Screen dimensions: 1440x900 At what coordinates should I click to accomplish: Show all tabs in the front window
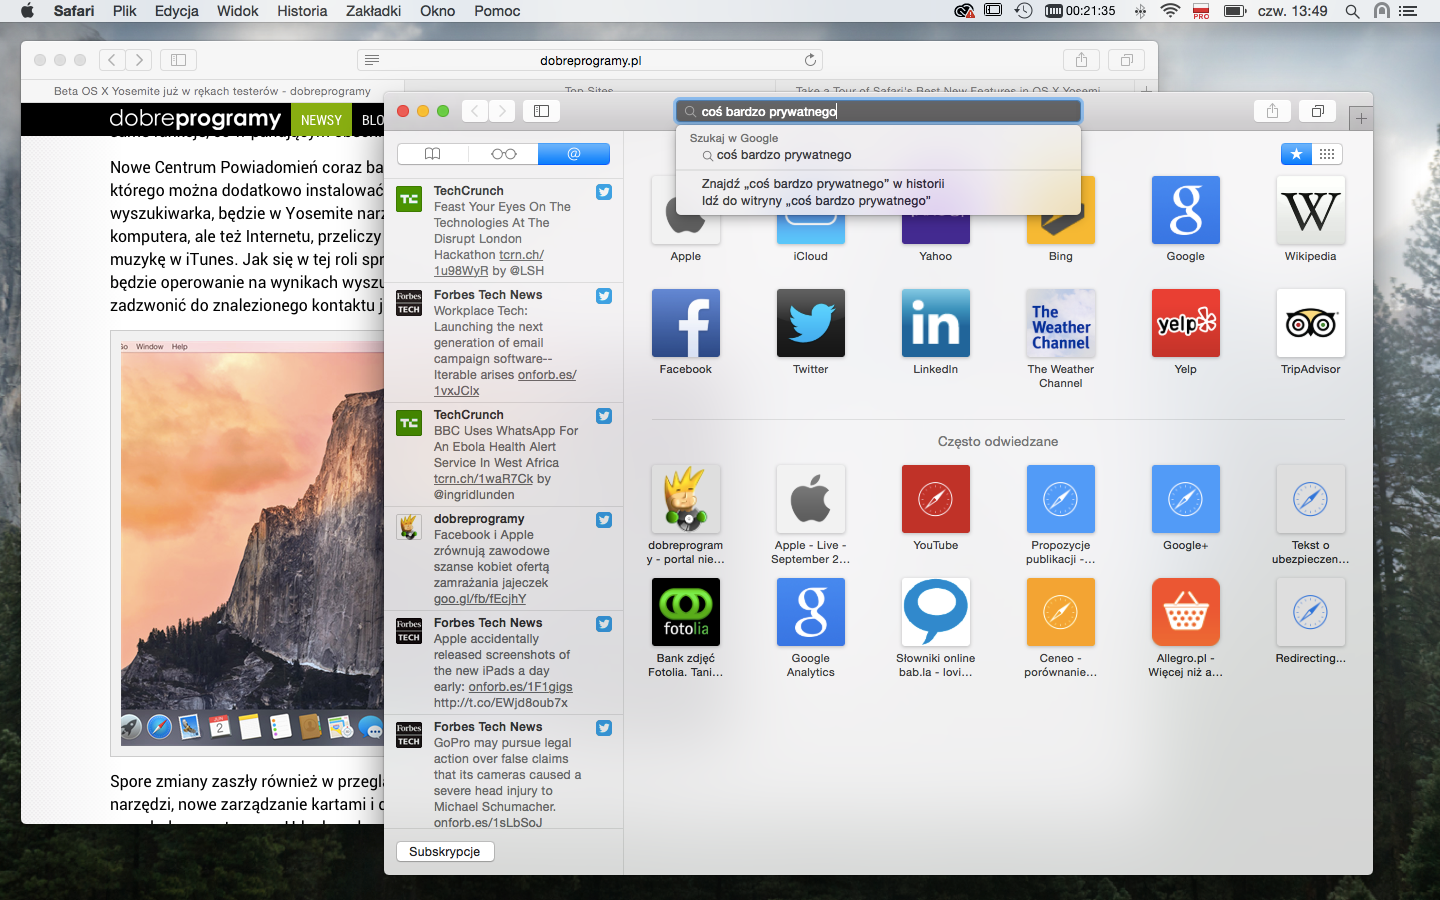tap(1318, 111)
